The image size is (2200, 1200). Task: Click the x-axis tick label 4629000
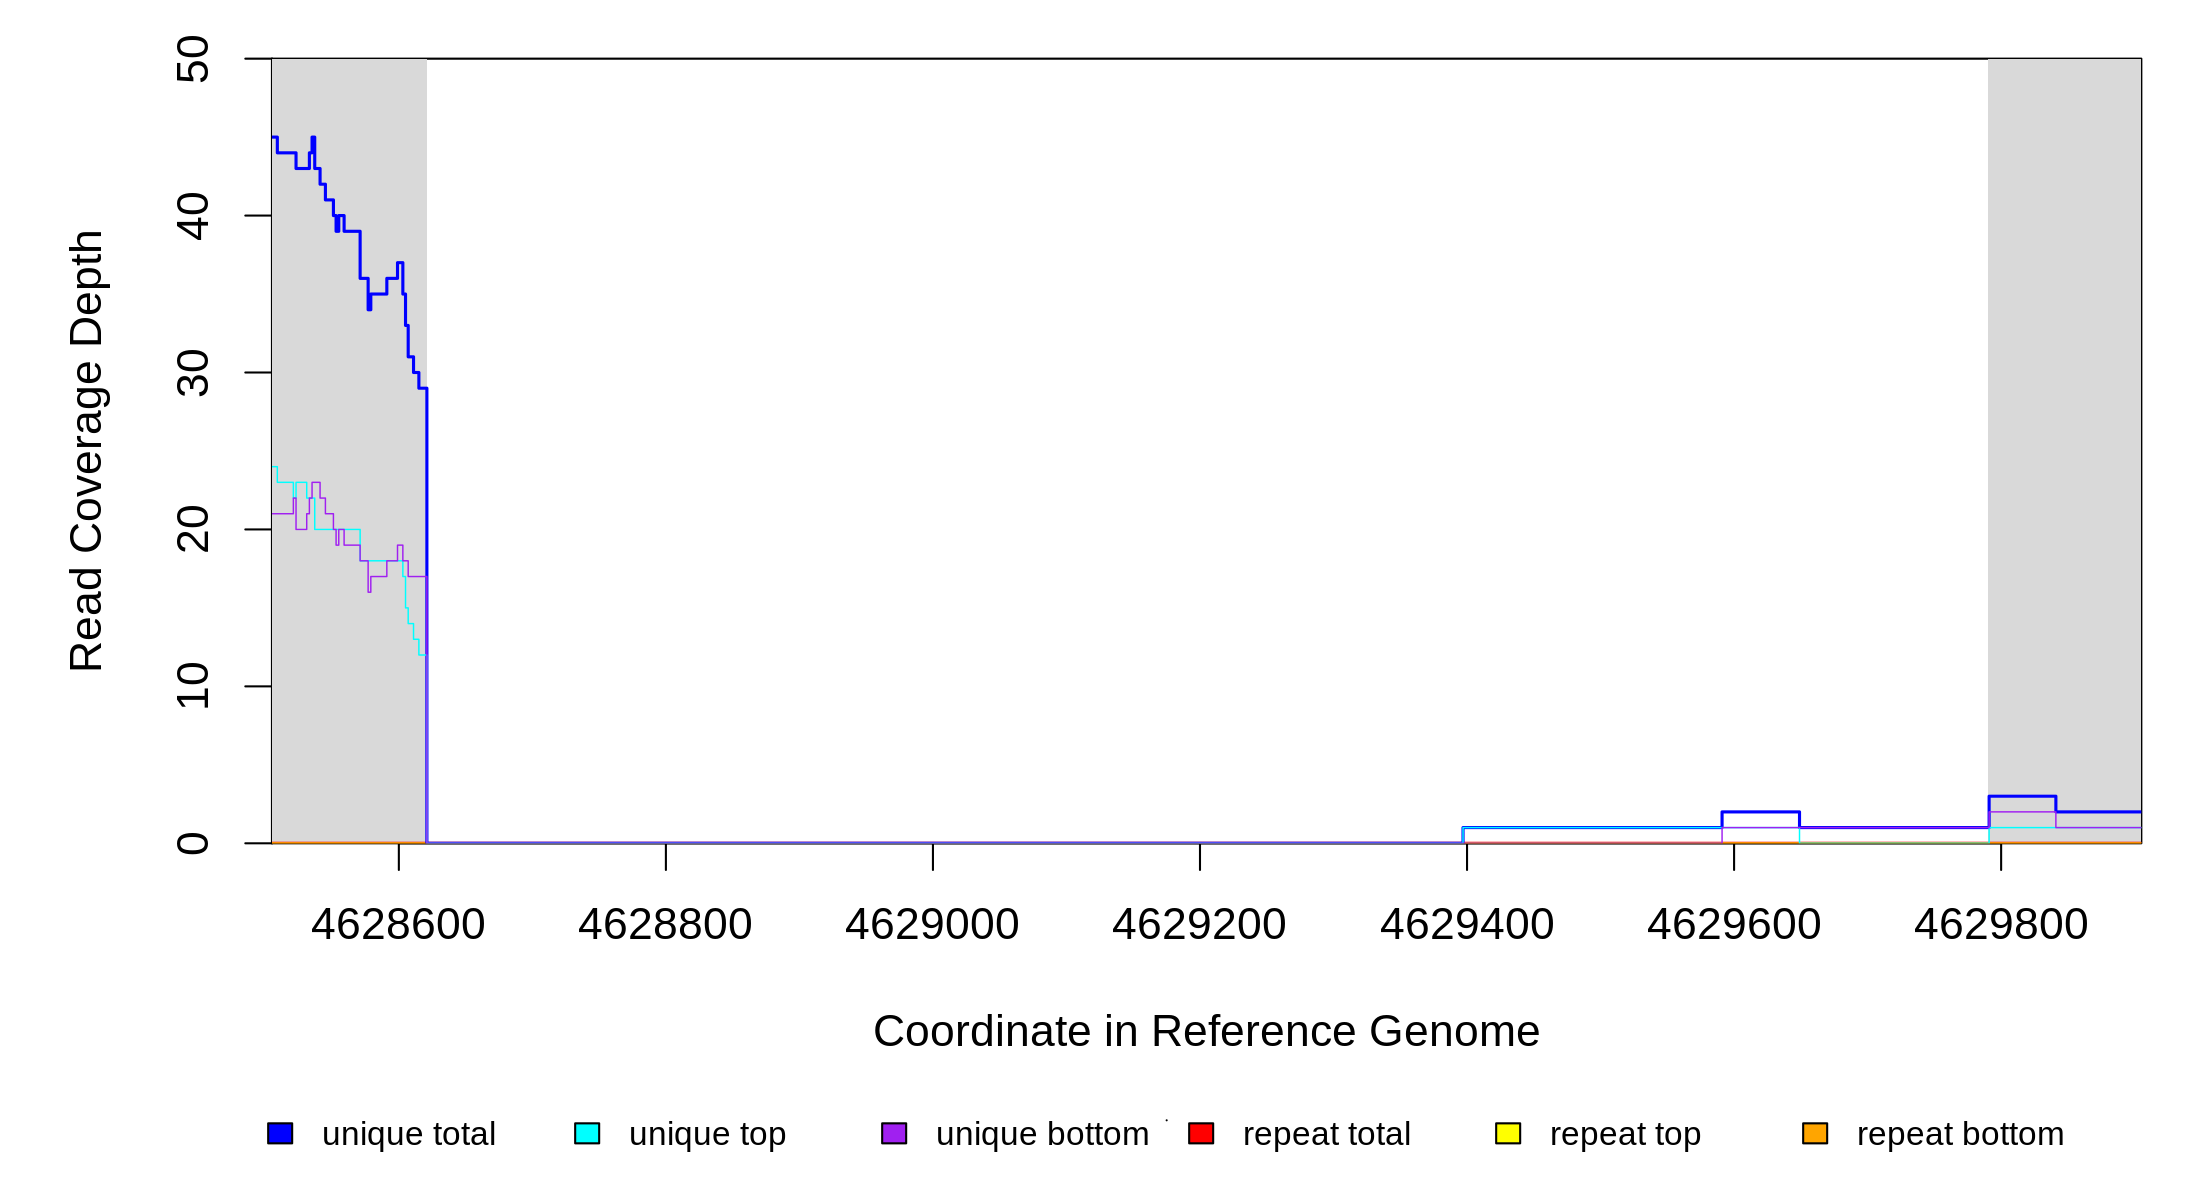point(932,925)
